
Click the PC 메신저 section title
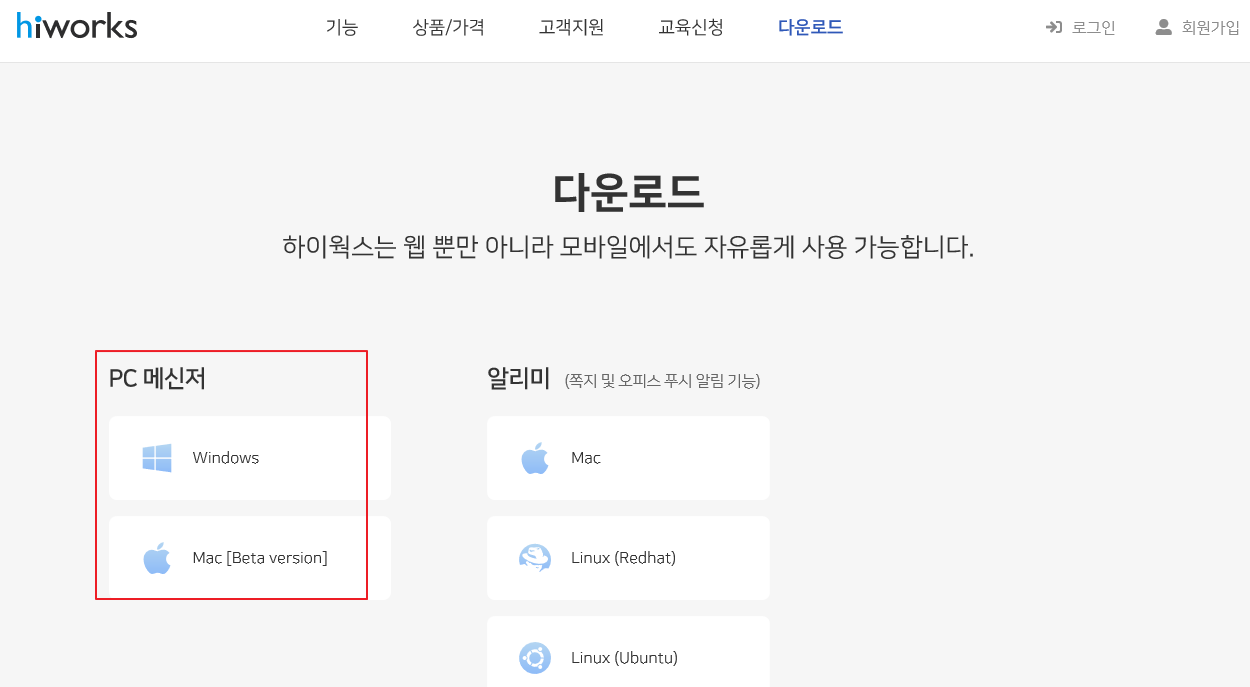pyautogui.click(x=157, y=378)
